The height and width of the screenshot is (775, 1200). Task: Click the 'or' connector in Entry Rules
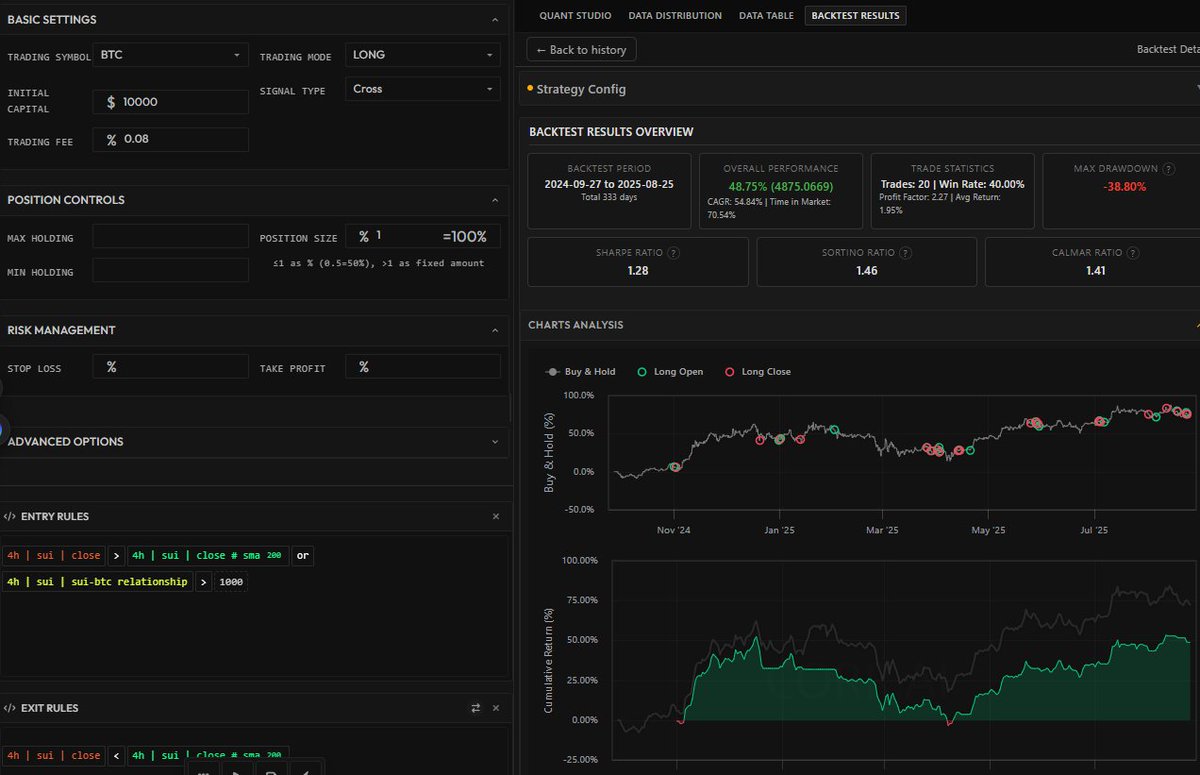[302, 555]
